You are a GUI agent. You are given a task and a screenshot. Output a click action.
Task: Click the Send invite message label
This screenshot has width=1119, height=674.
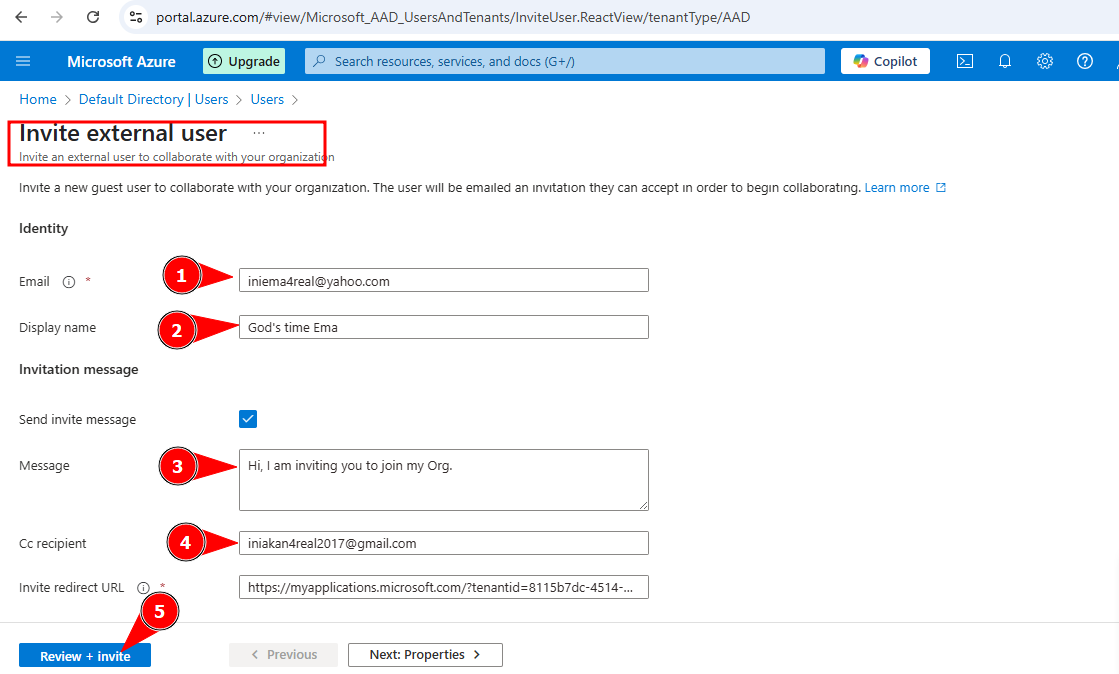point(77,420)
